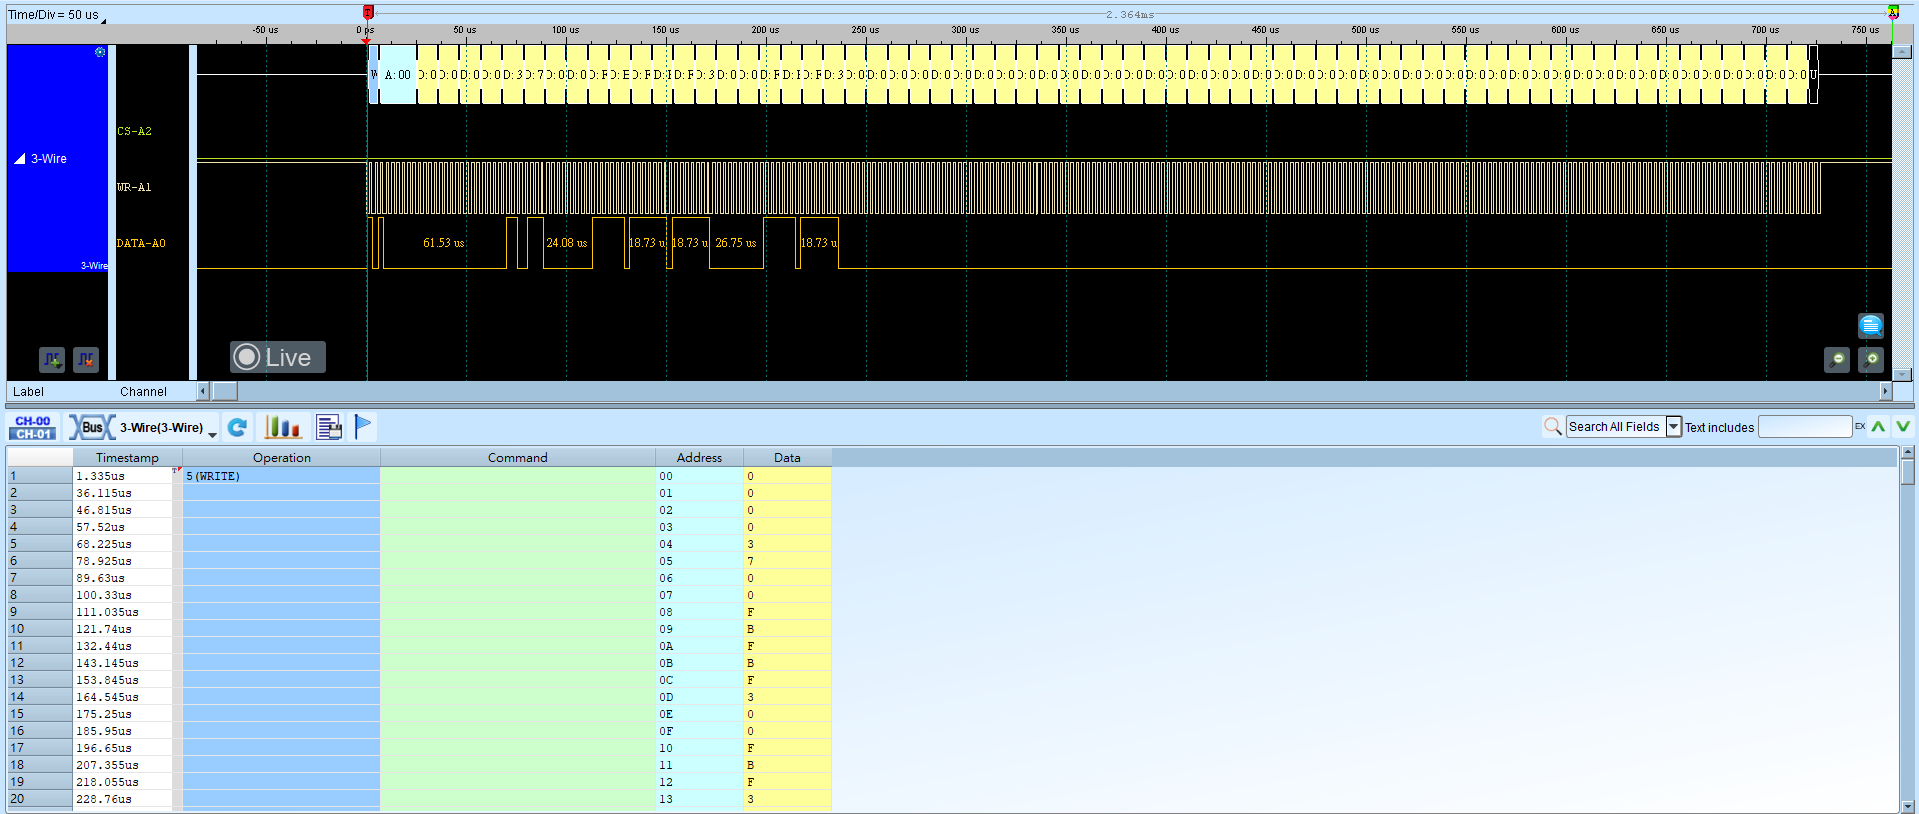
Task: Click the magnifier search icon
Action: [1553, 427]
